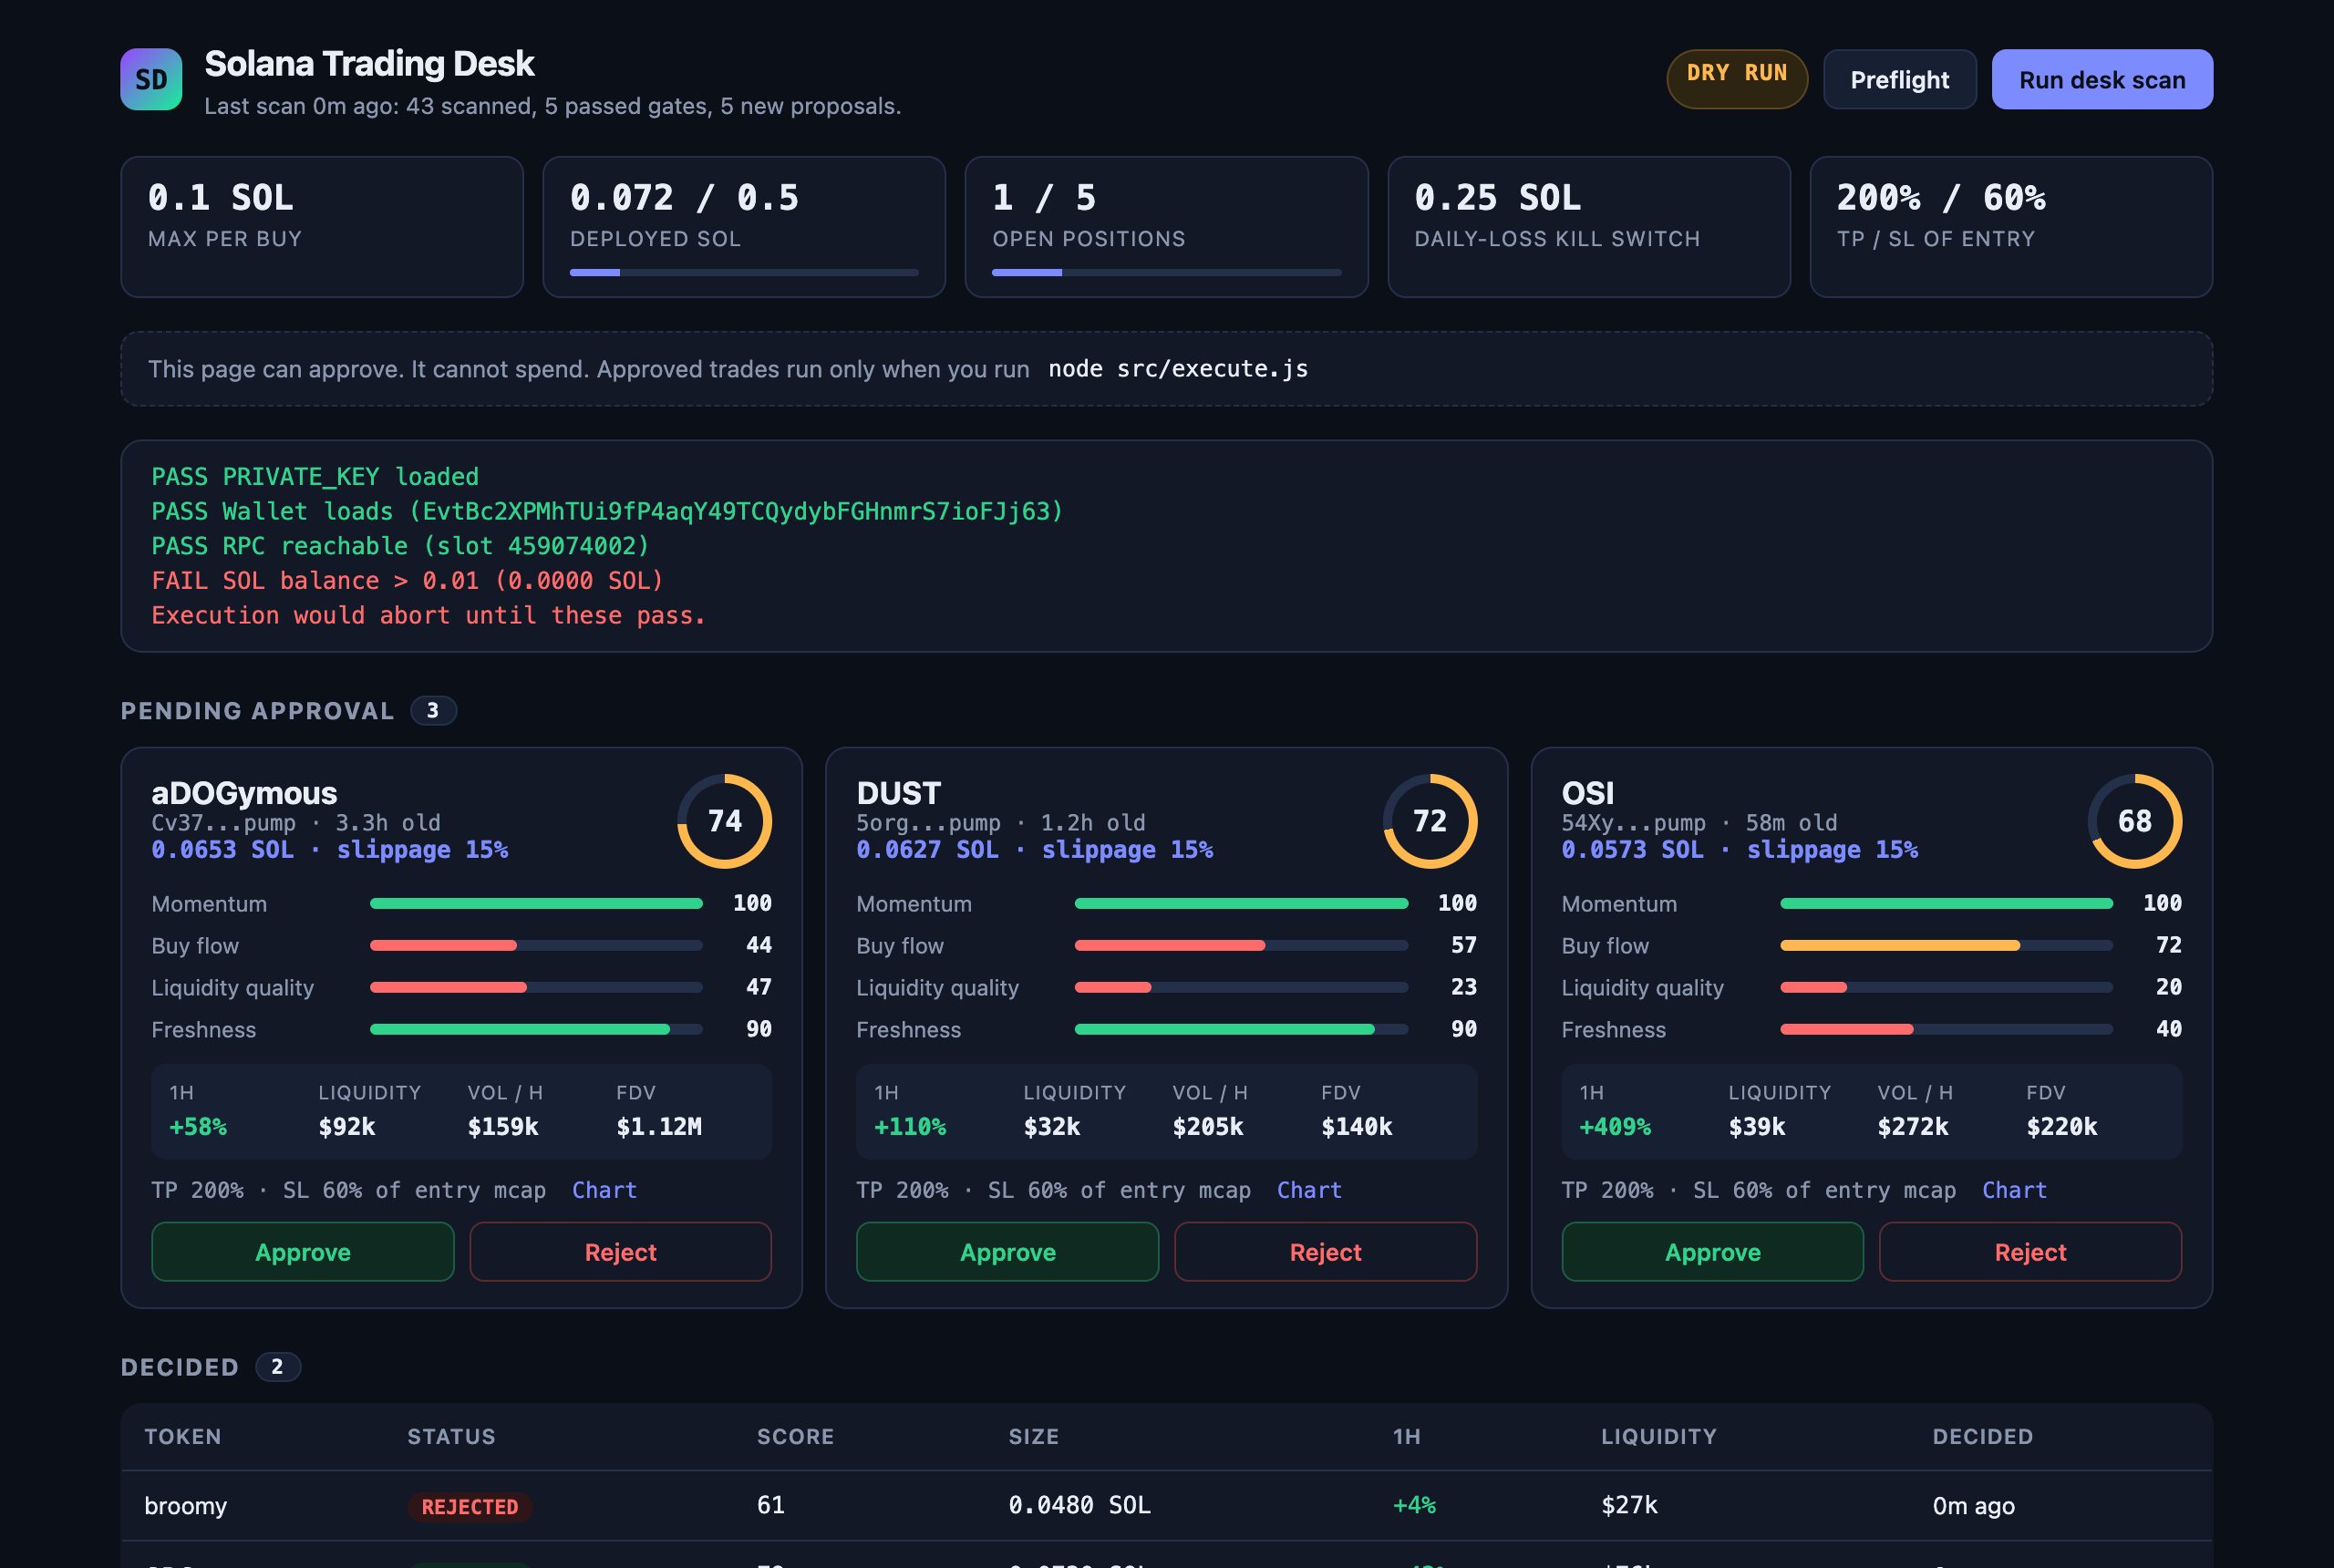The height and width of the screenshot is (1568, 2334).
Task: Click the 0.25 SOL daily-loss kill switch card
Action: 1588,226
